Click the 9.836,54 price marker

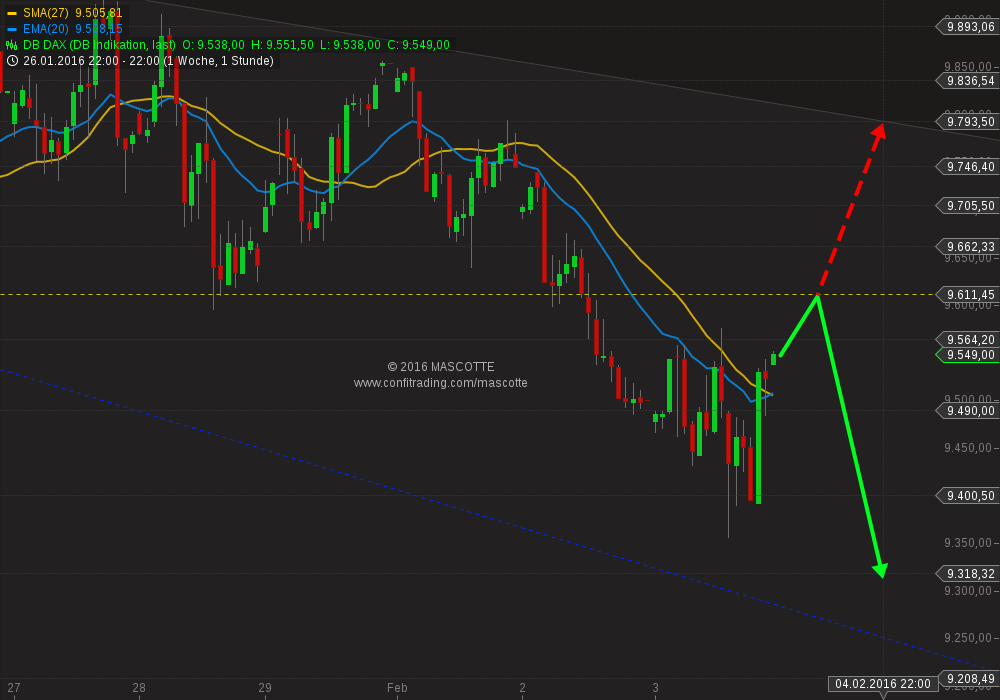(969, 81)
